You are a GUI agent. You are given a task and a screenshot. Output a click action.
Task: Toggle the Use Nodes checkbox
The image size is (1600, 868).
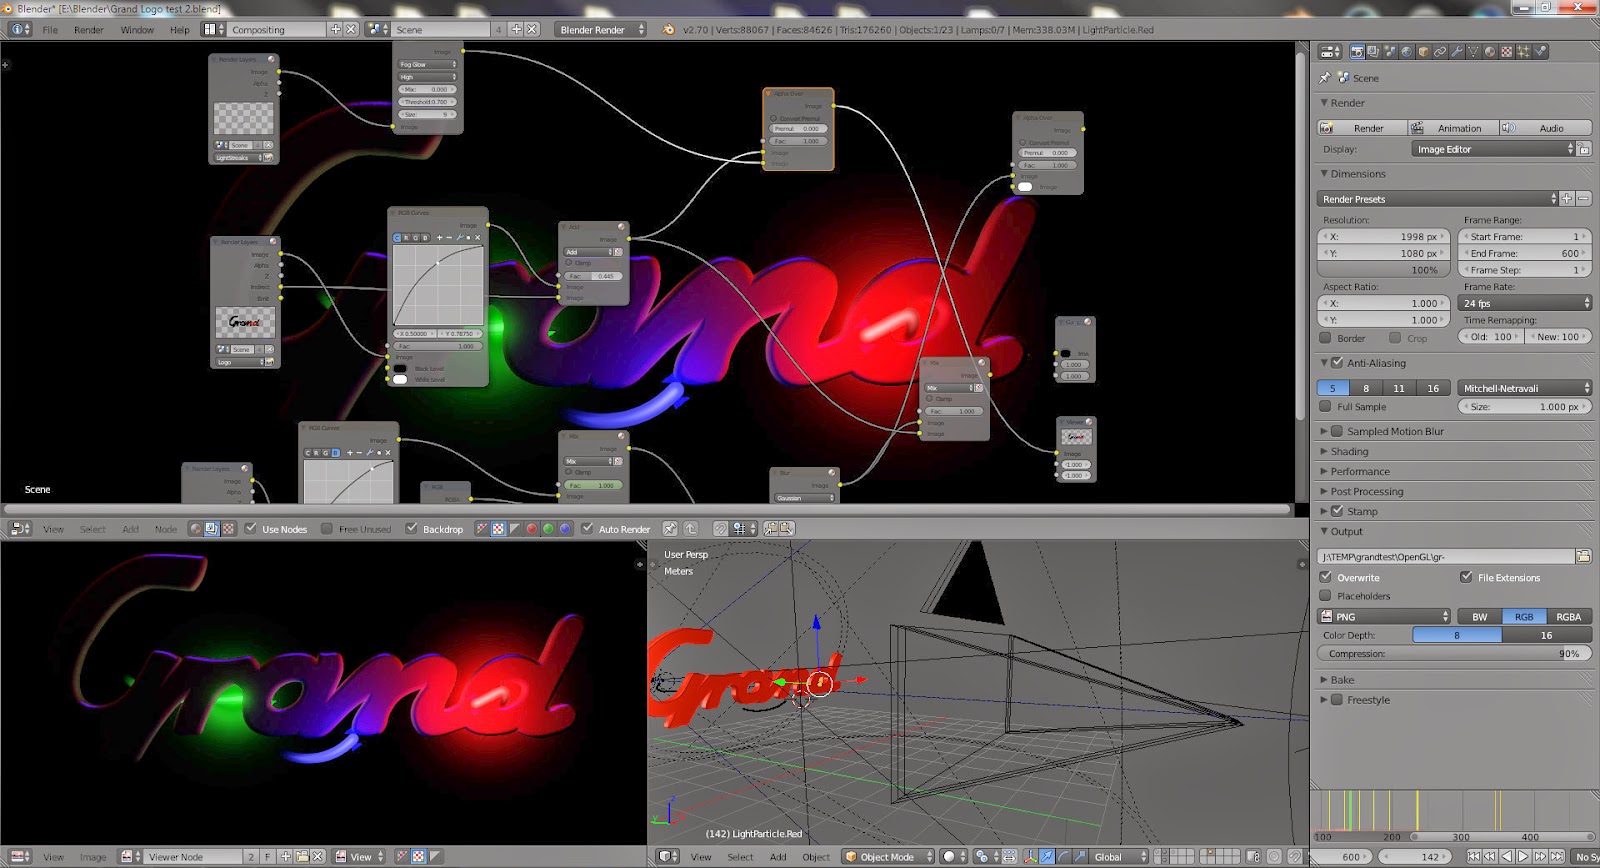tap(250, 529)
